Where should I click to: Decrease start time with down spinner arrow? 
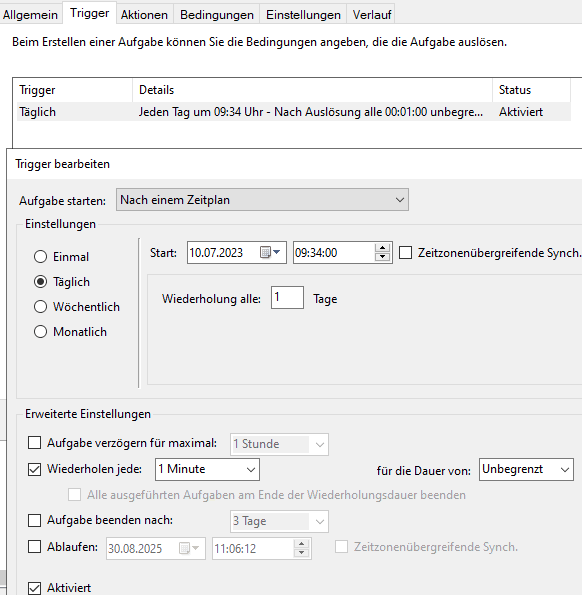(382, 257)
